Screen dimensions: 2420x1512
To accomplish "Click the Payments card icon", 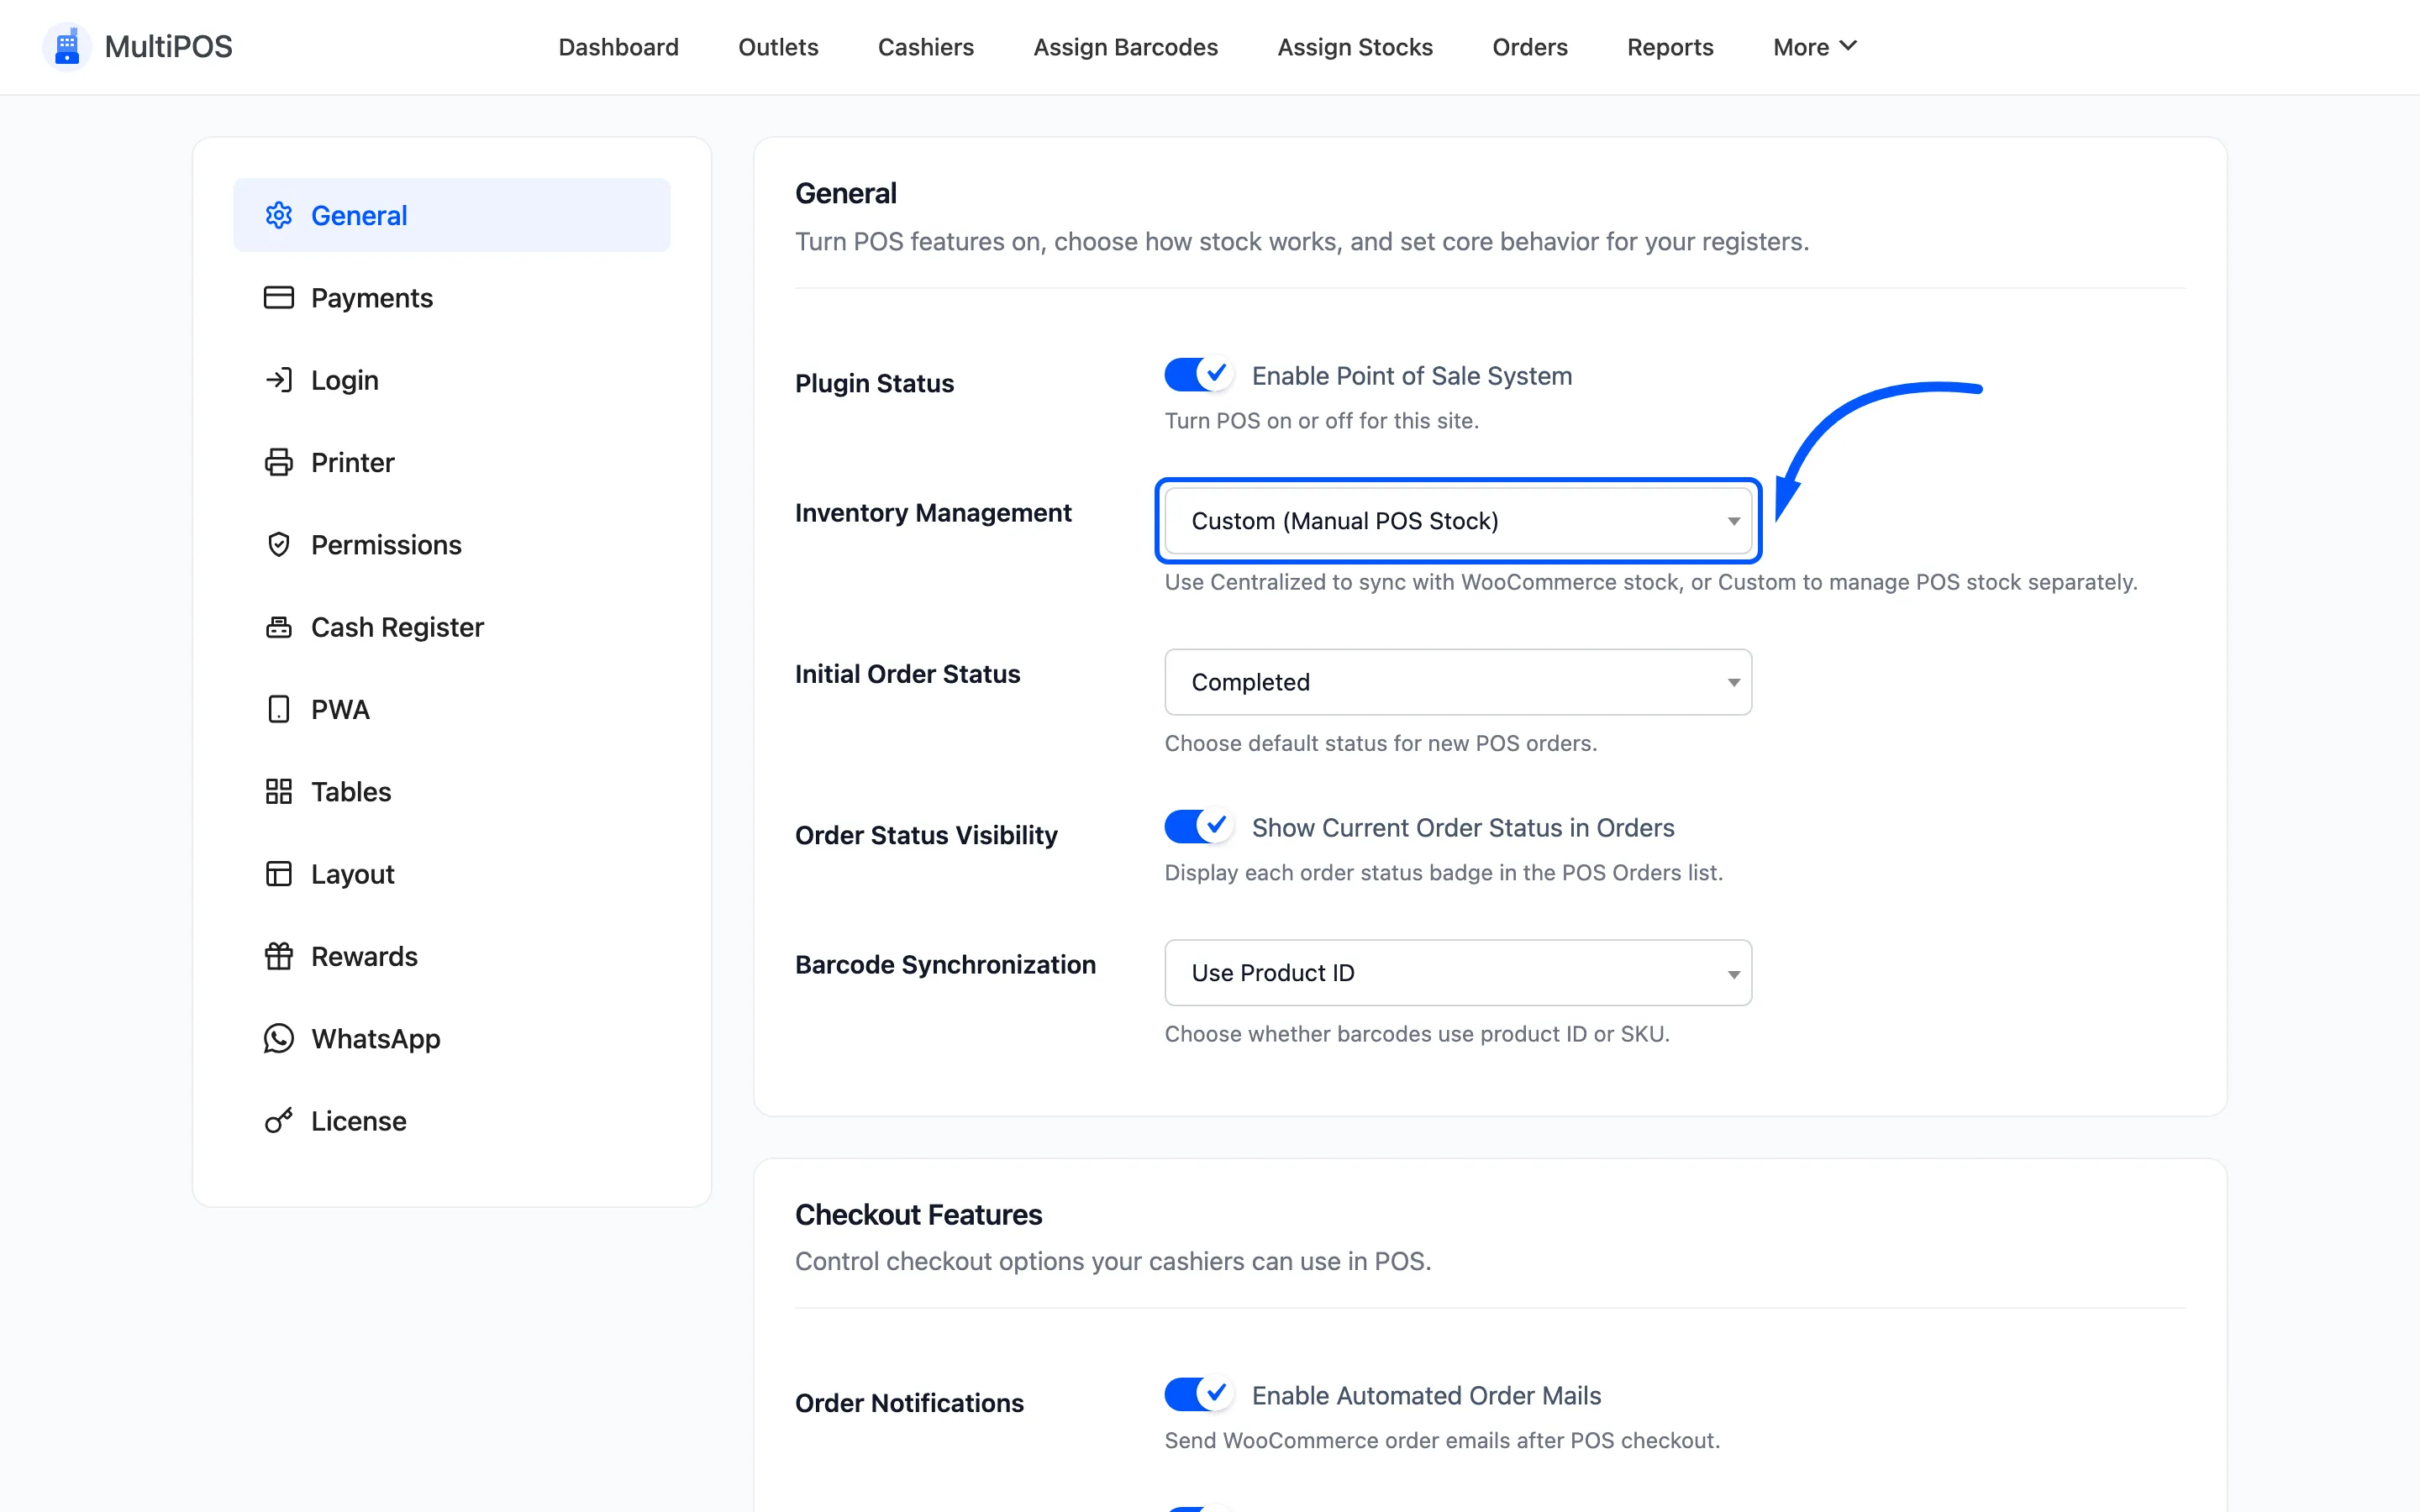I will [278, 298].
